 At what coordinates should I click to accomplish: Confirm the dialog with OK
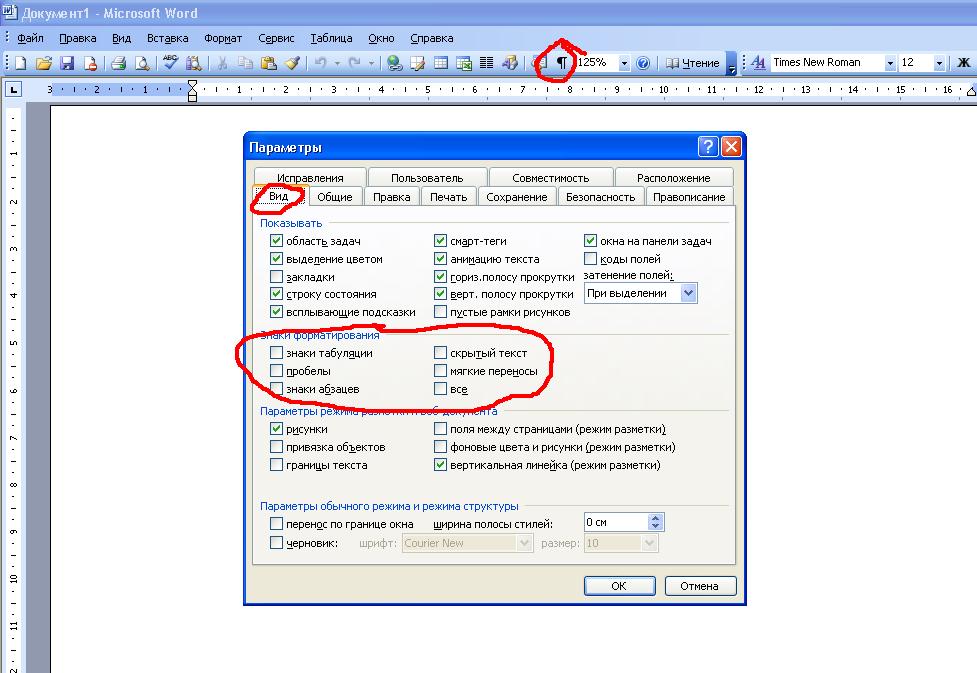[x=619, y=586]
